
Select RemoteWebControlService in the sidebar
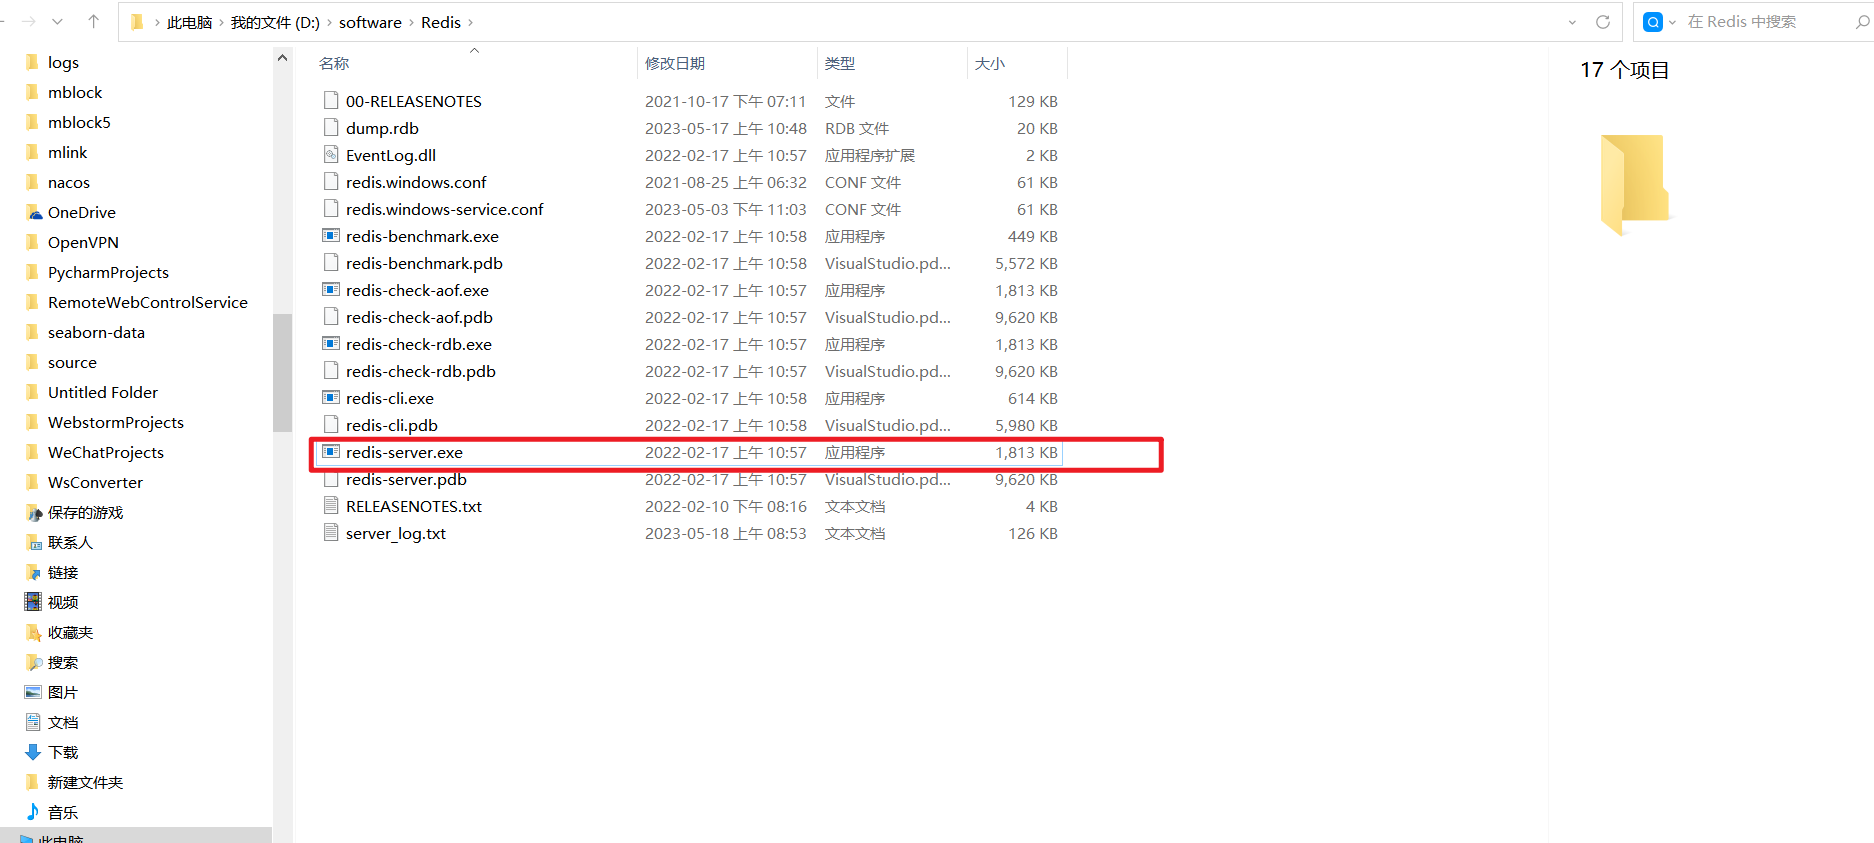[148, 302]
